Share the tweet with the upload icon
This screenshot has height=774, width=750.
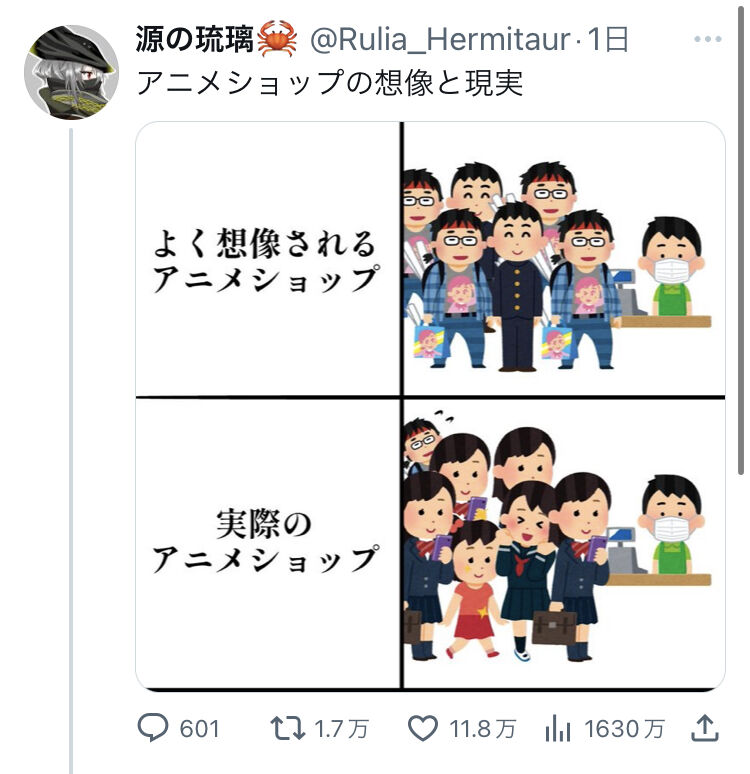[705, 728]
